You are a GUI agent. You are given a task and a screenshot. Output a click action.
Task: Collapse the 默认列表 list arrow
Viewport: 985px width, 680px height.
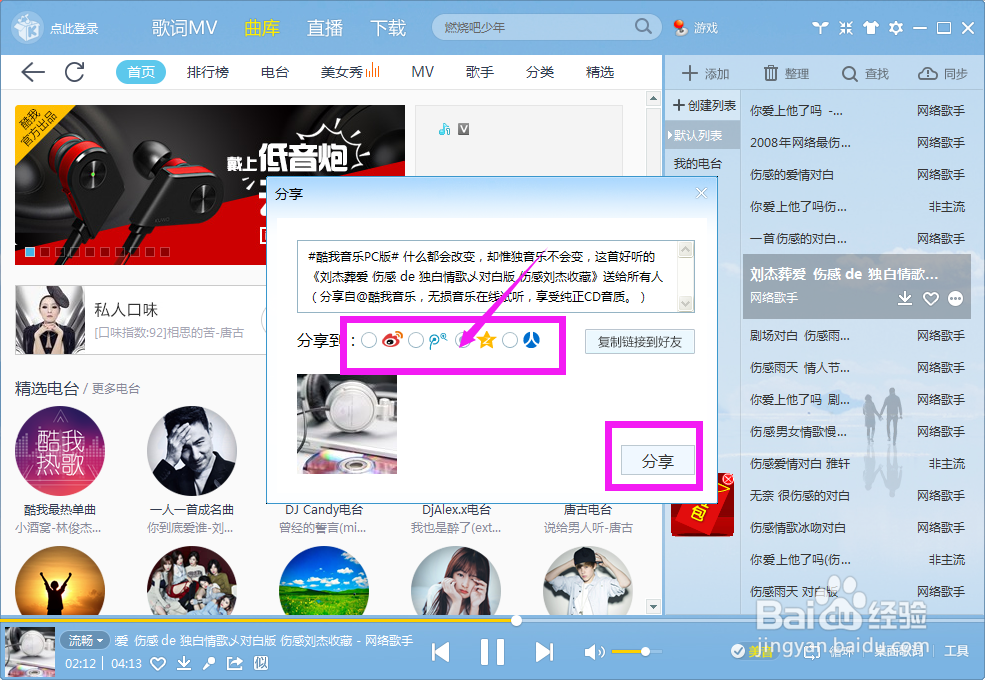[x=670, y=135]
